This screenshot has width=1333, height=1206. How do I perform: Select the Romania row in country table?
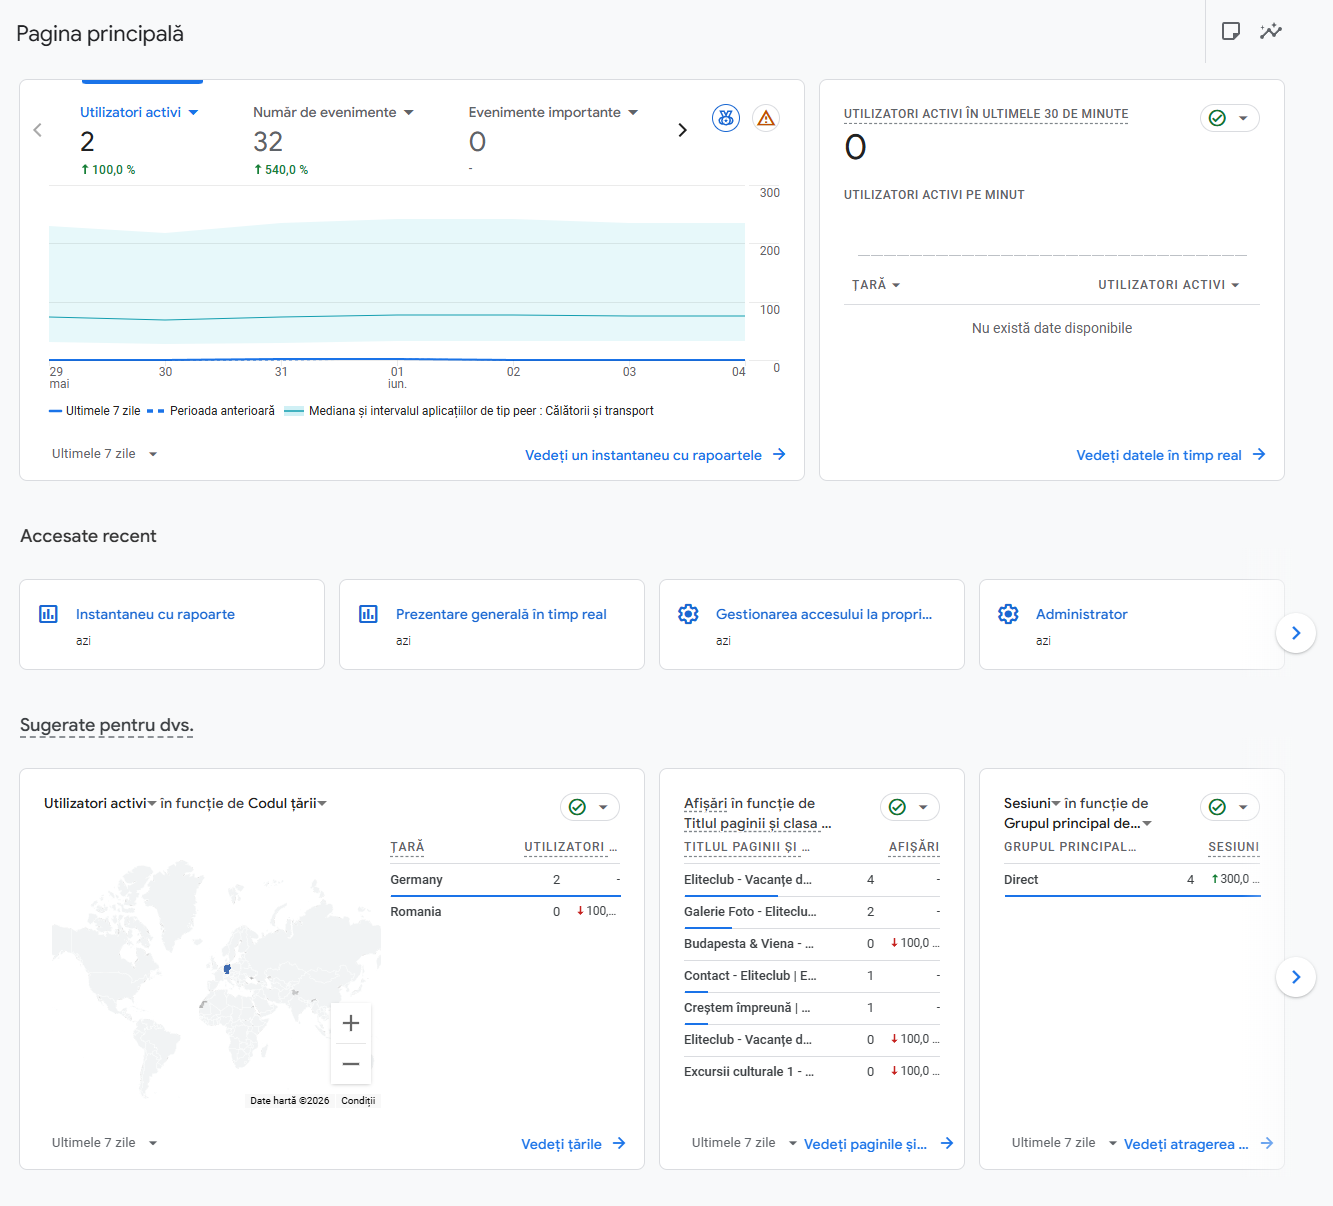(x=506, y=912)
